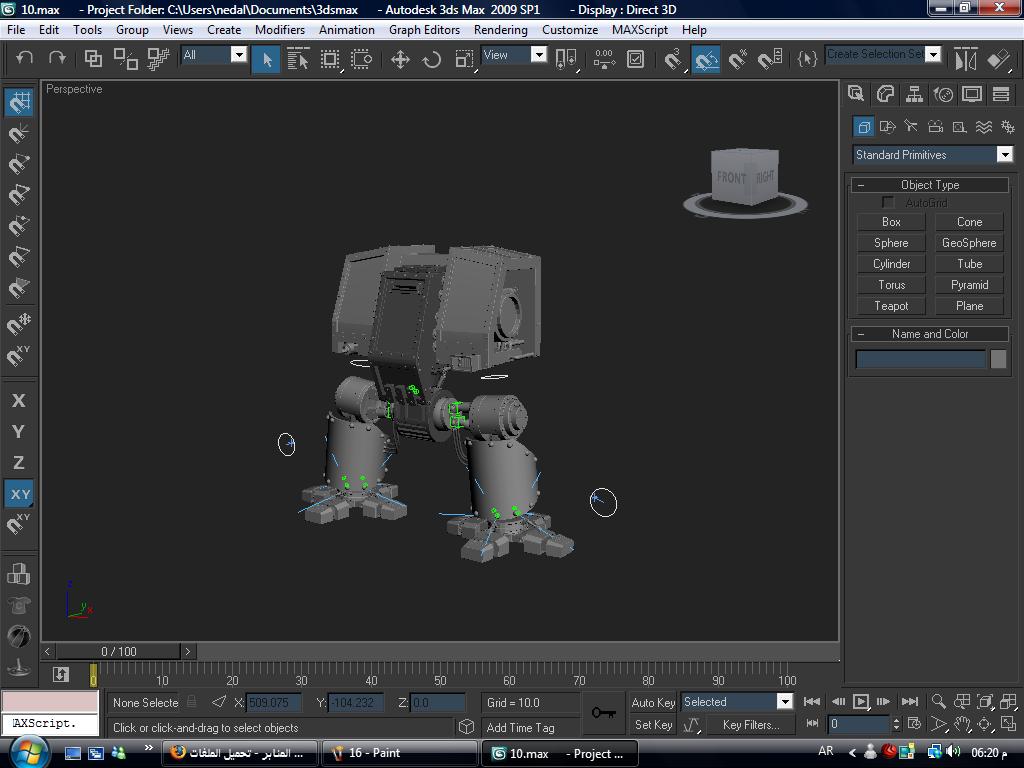This screenshot has width=1024, height=768.
Task: Toggle the 3D Snaps button
Action: point(673,59)
